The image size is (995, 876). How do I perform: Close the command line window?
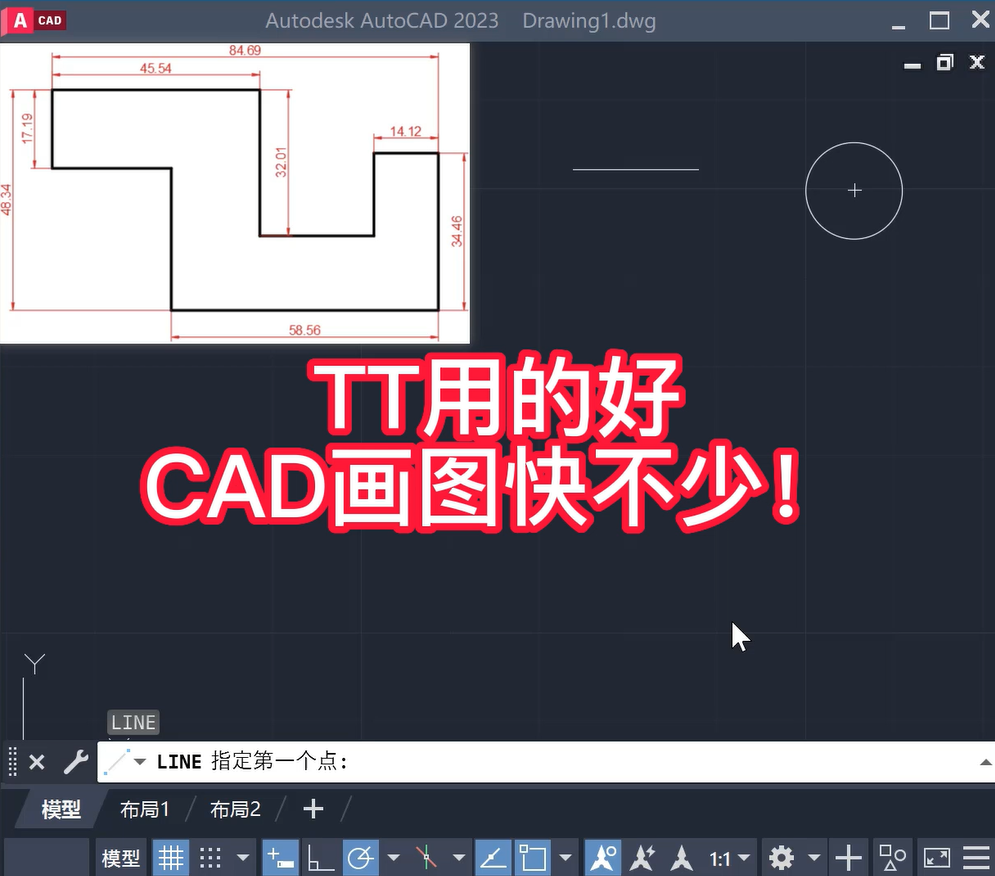pyautogui.click(x=37, y=762)
